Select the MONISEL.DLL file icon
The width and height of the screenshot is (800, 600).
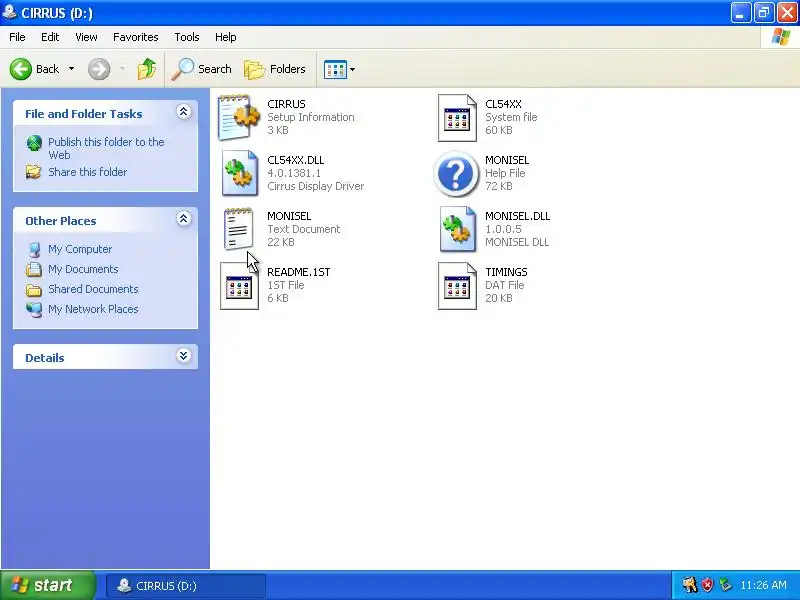tap(457, 229)
